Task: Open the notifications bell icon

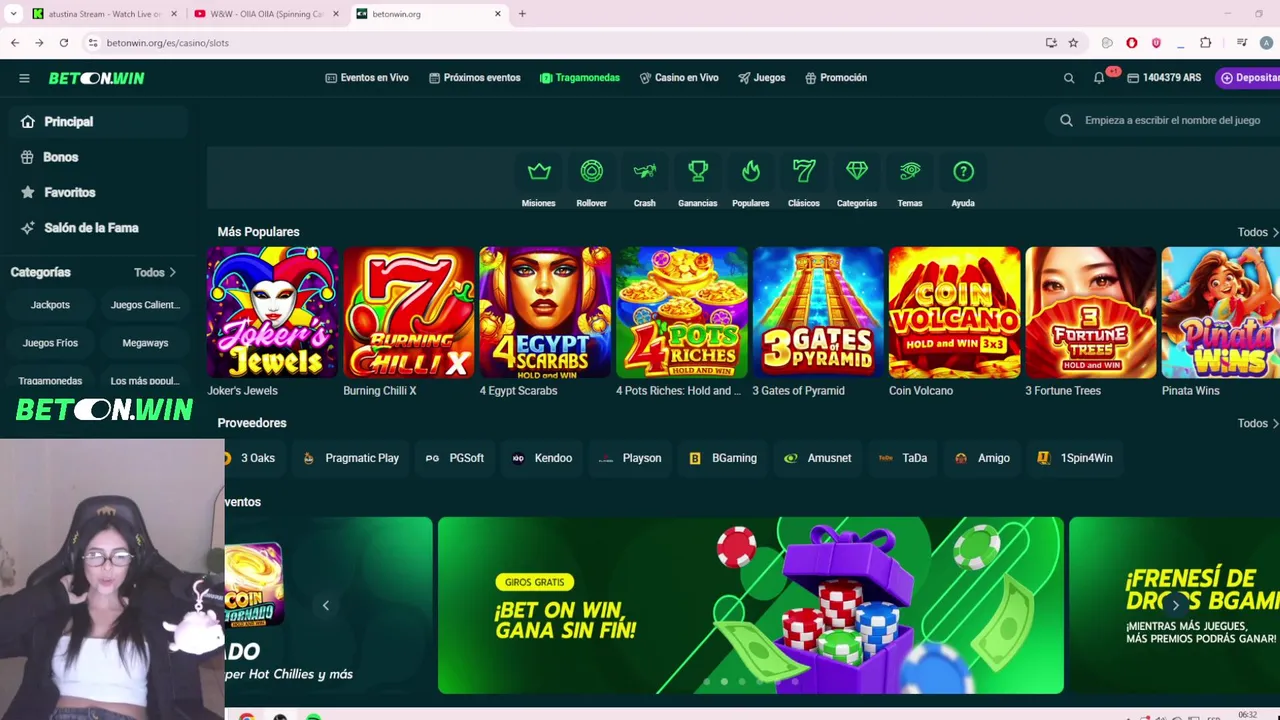Action: tap(1099, 78)
